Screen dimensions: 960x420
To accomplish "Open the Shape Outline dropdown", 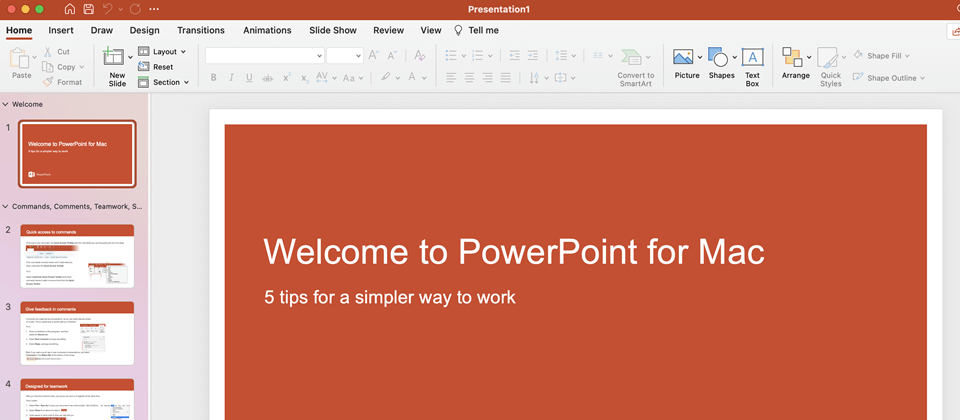I will point(888,78).
